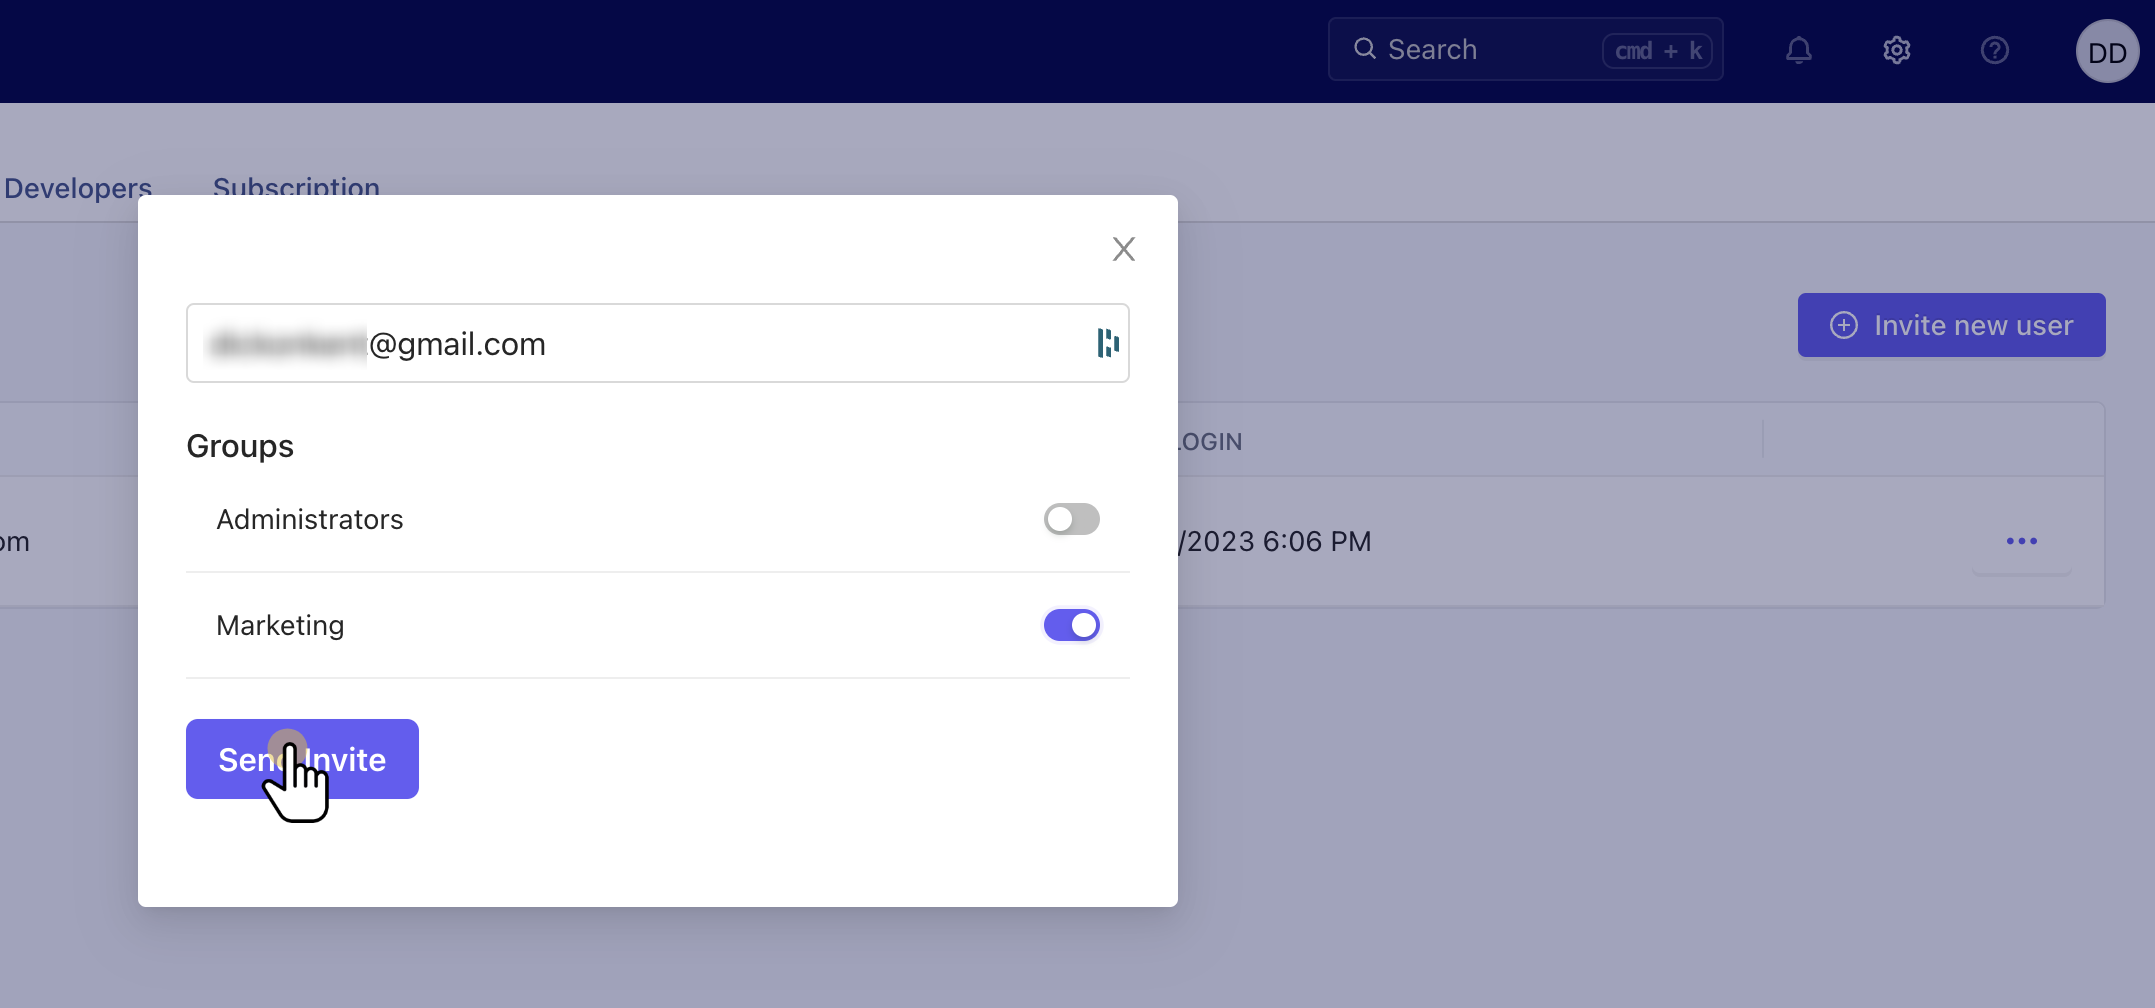Open settings via the gear icon
This screenshot has width=2155, height=1008.
(1896, 50)
